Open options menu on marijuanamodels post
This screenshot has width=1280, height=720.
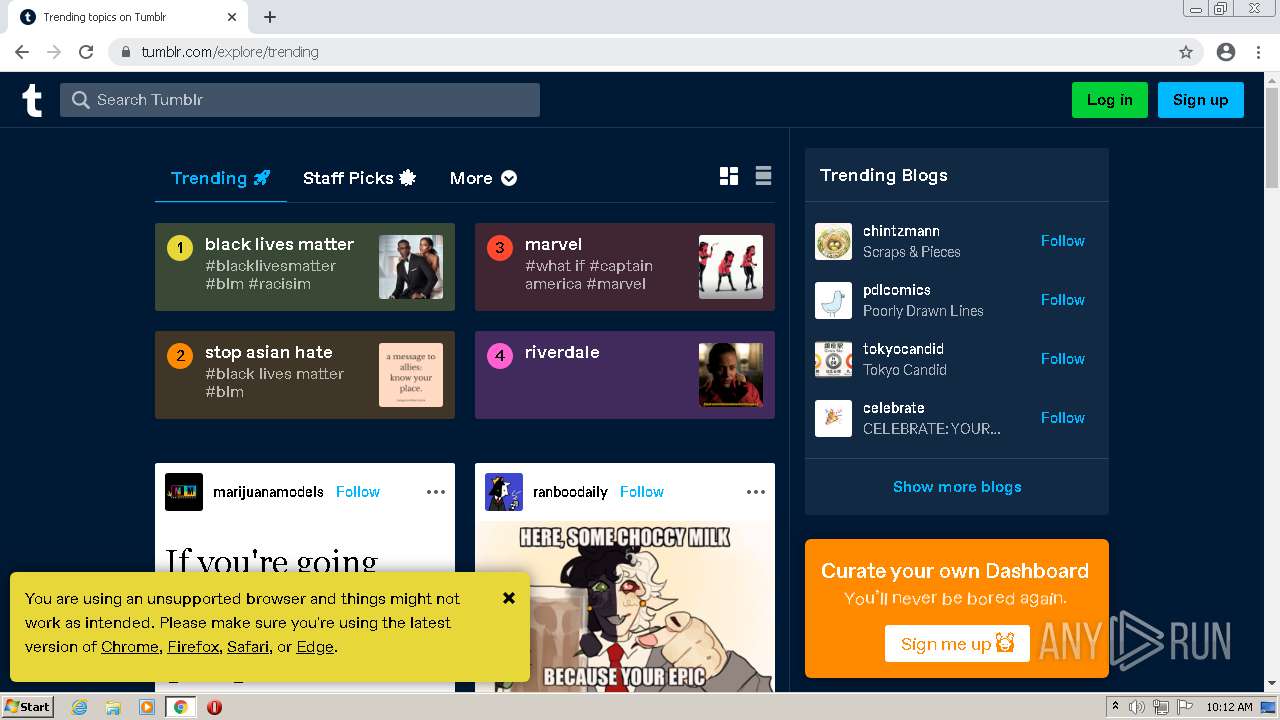coord(436,492)
